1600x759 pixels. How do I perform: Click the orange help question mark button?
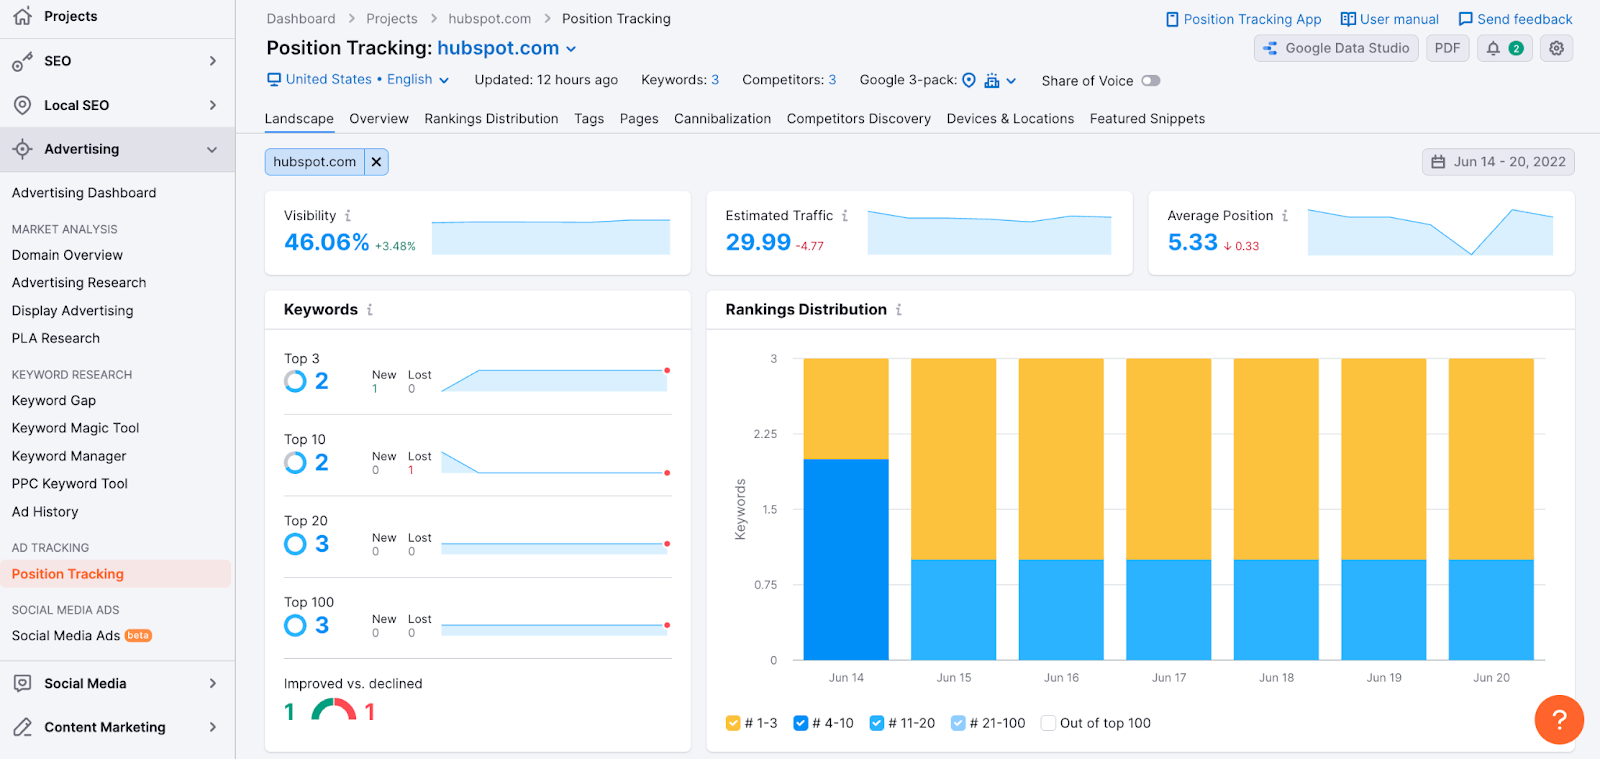[1558, 719]
